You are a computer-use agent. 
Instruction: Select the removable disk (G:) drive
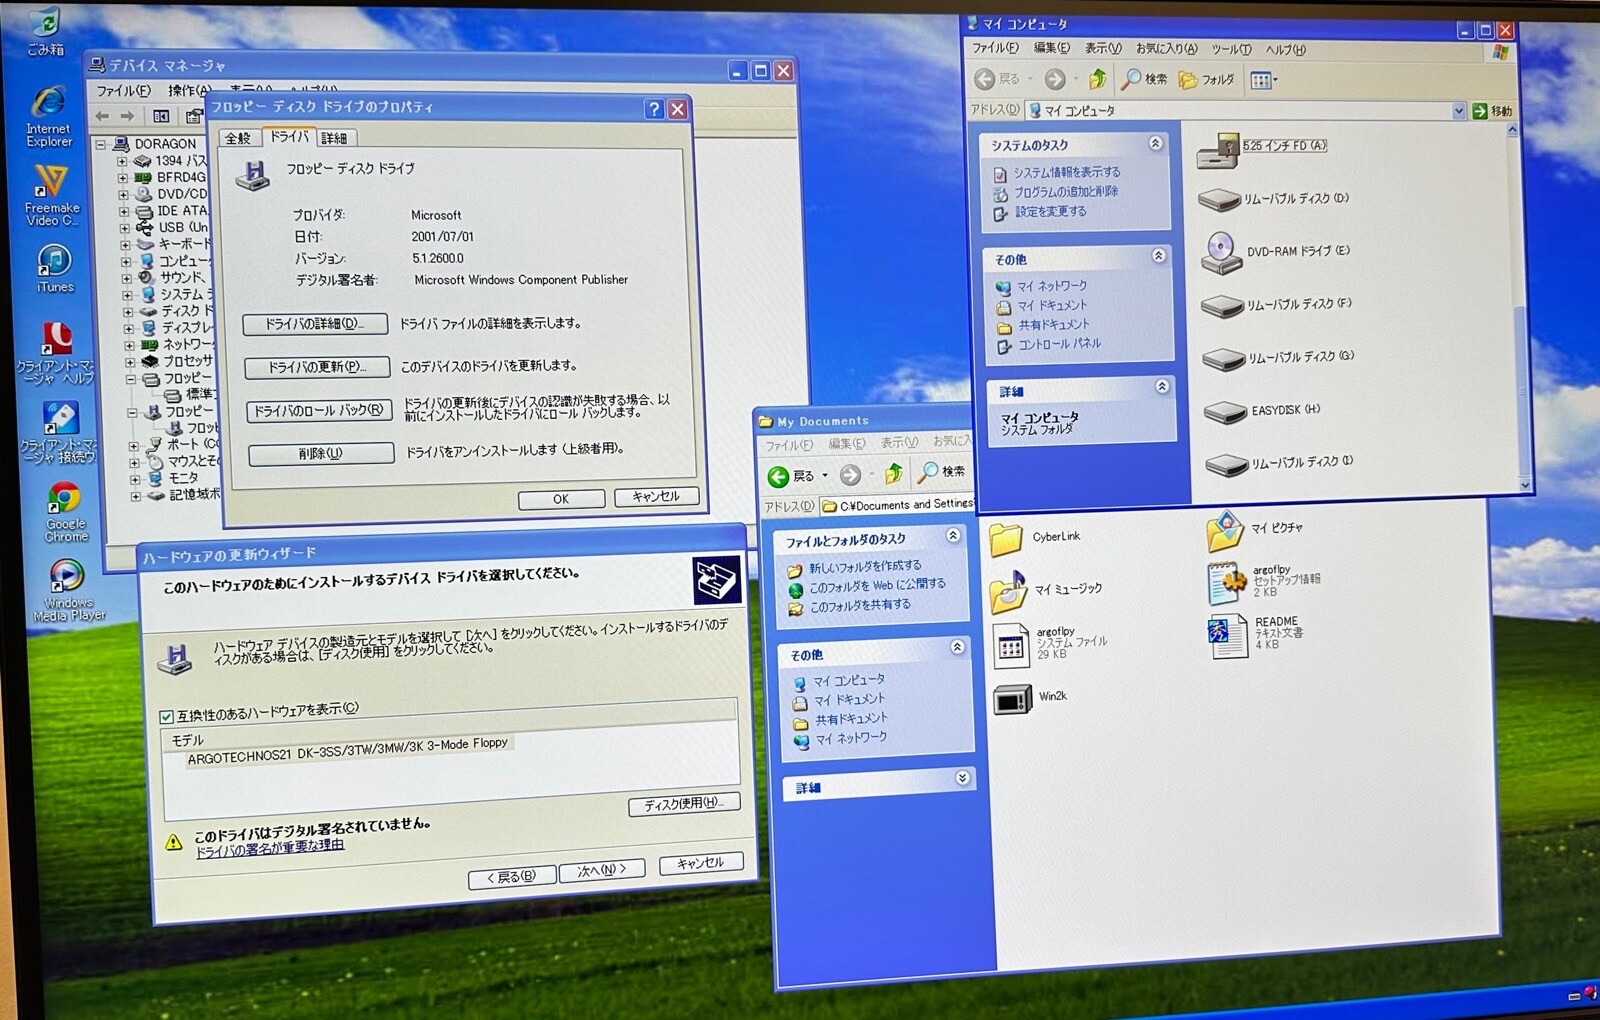tap(1279, 357)
